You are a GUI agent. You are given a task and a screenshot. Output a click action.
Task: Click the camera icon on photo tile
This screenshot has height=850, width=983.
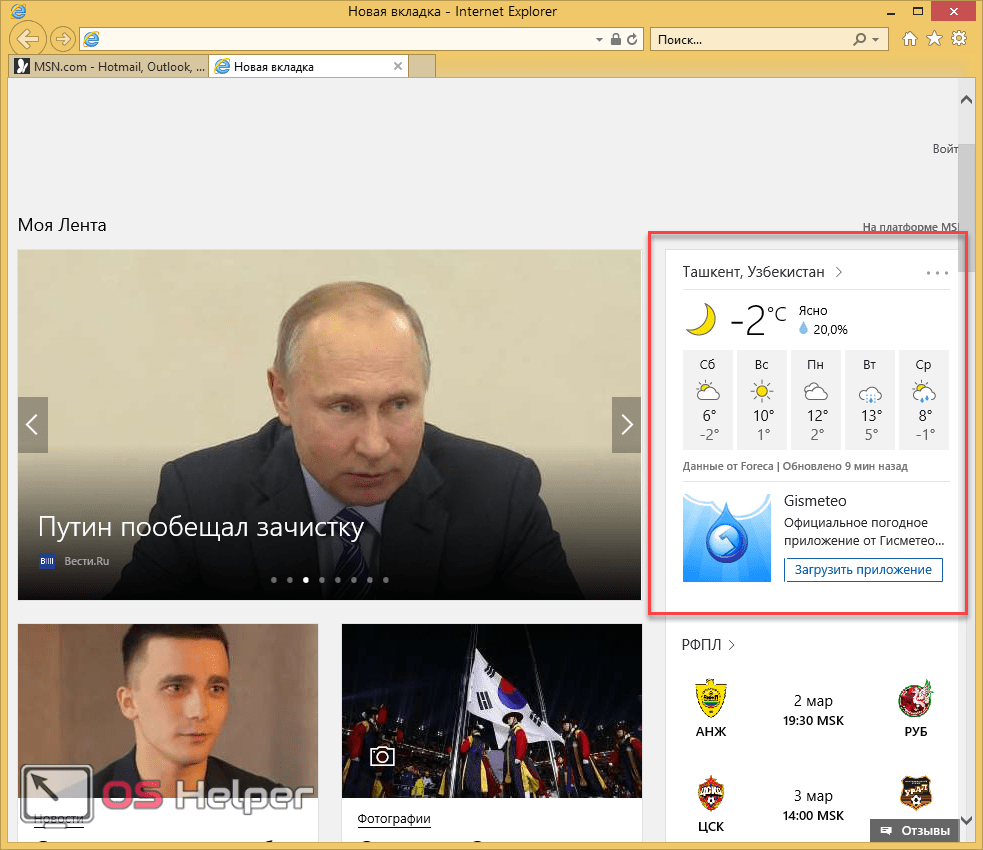coord(380,756)
